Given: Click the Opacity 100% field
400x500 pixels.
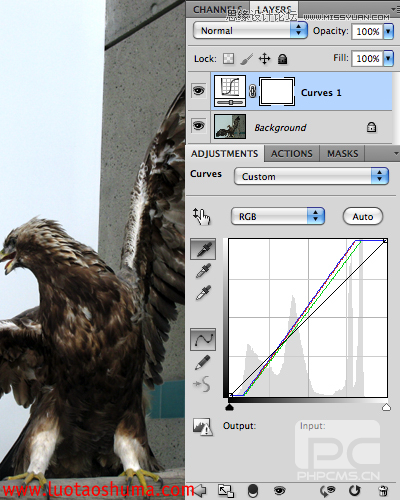Looking at the screenshot, I should tap(367, 32).
